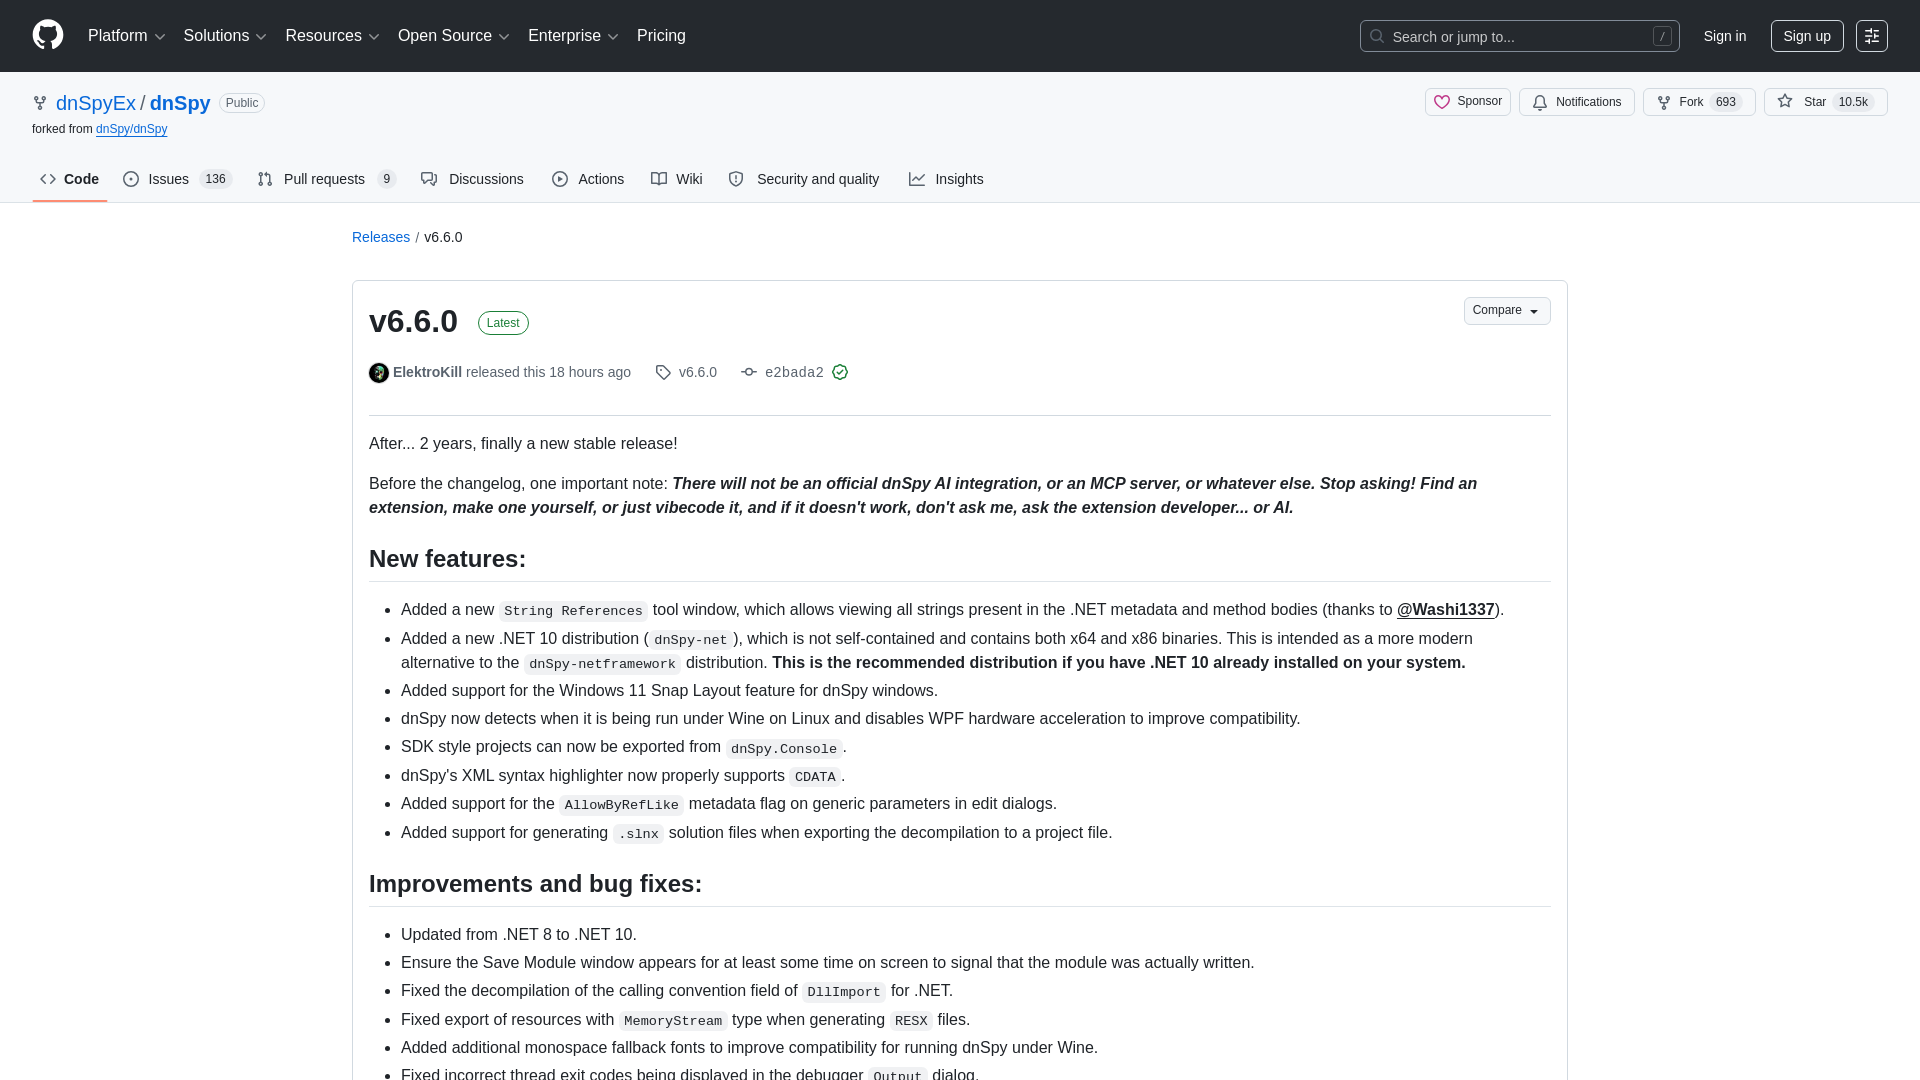This screenshot has width=1920, height=1080.
Task: Open the appearance settings icon button
Action: click(1871, 36)
